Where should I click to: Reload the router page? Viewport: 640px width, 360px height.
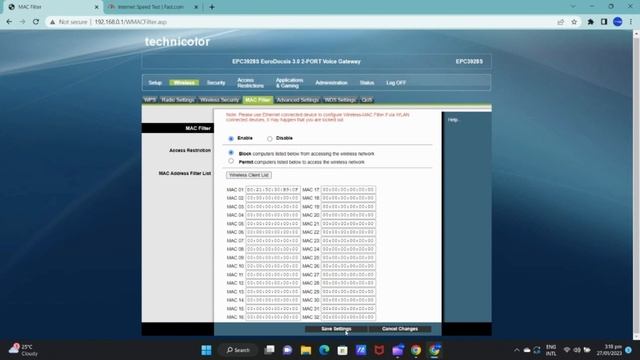(36, 22)
